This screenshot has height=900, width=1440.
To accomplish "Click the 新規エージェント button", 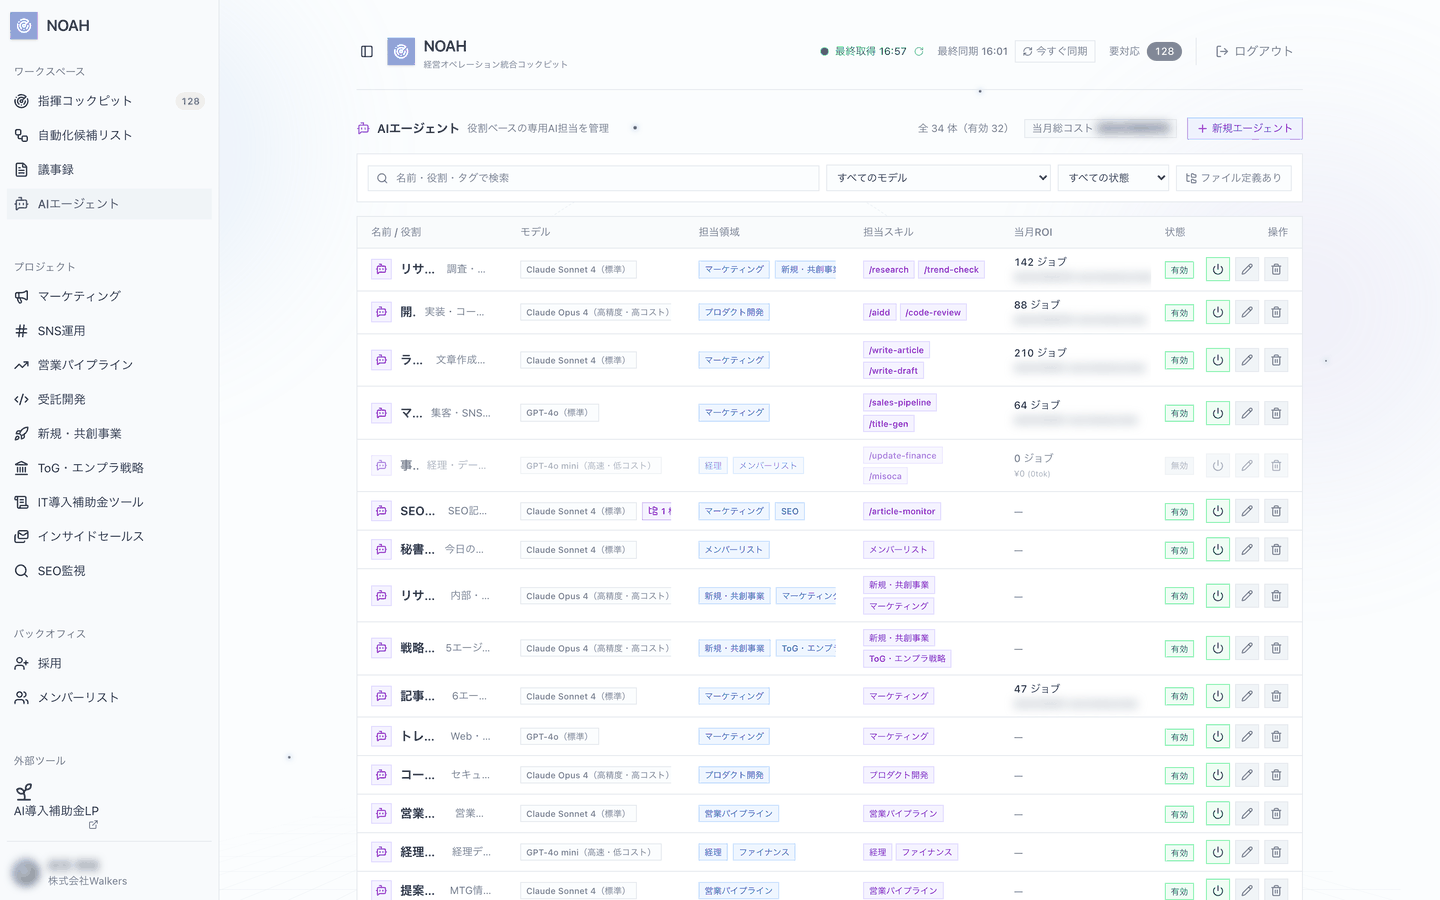I will pyautogui.click(x=1245, y=128).
